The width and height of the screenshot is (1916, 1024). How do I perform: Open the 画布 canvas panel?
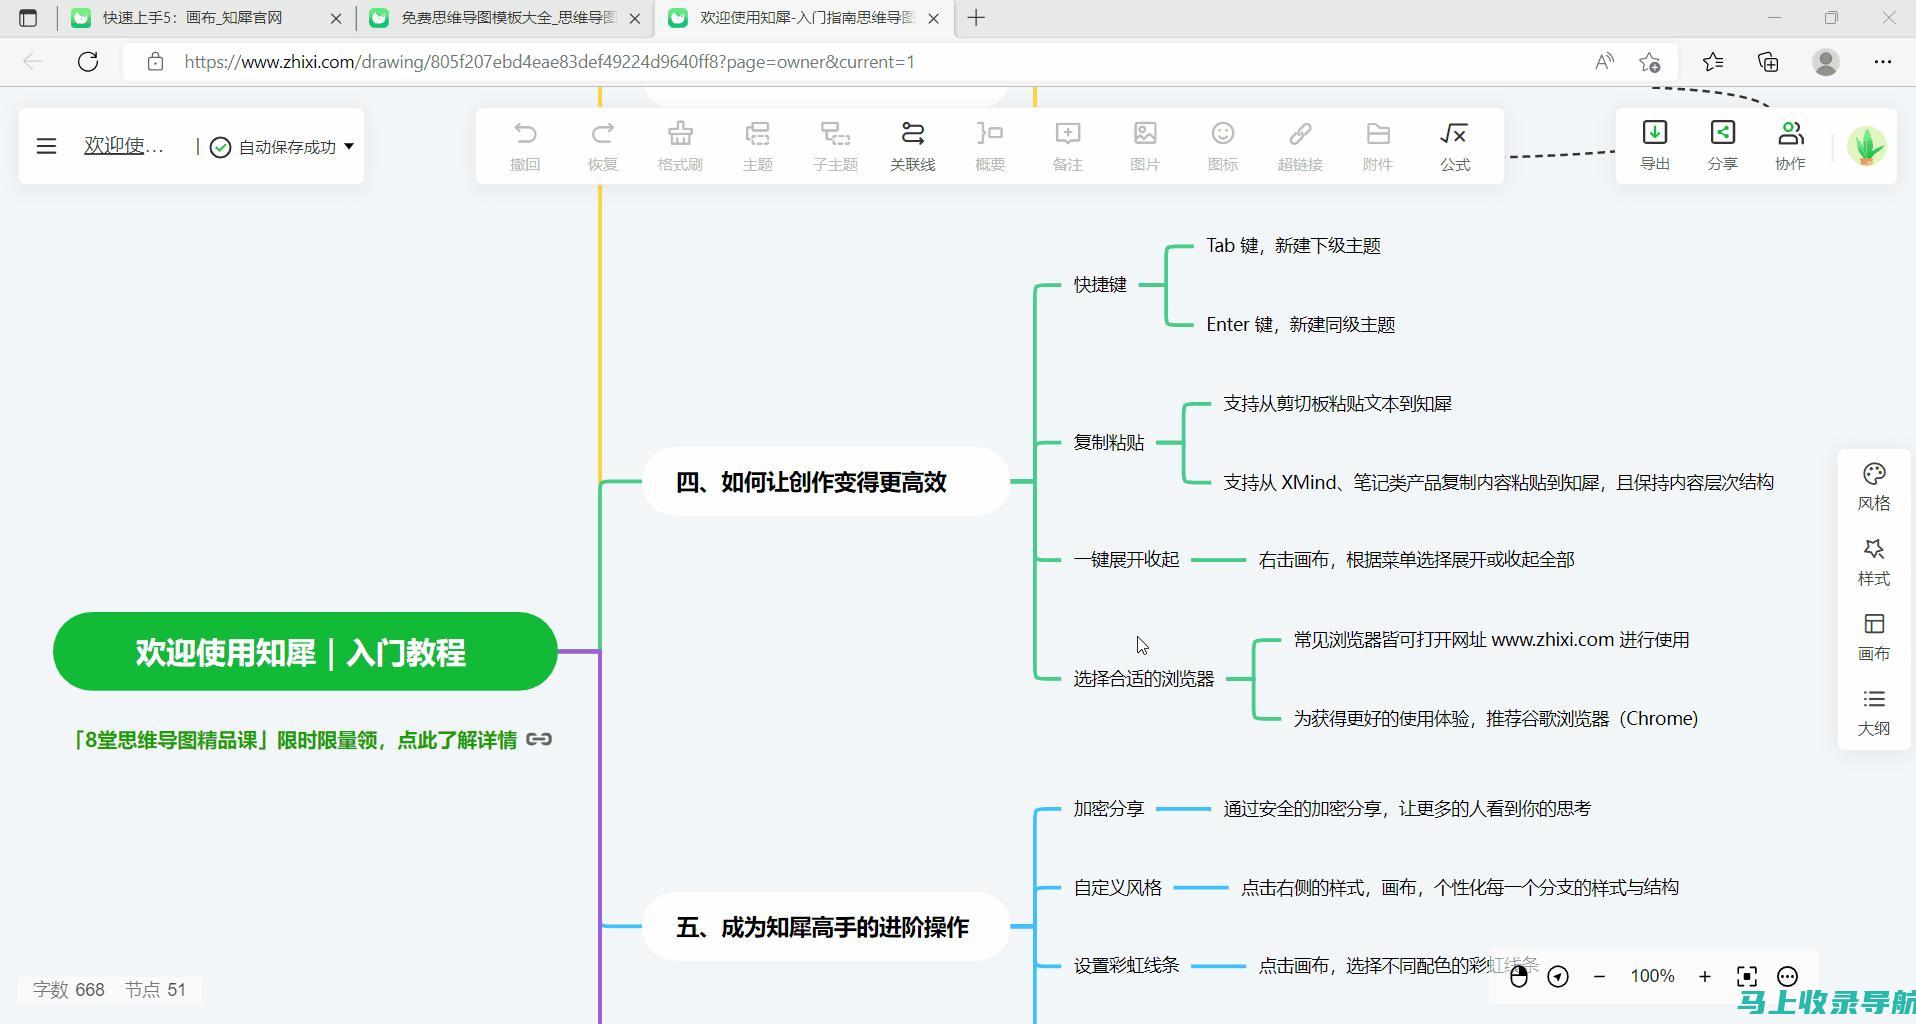pos(1874,637)
